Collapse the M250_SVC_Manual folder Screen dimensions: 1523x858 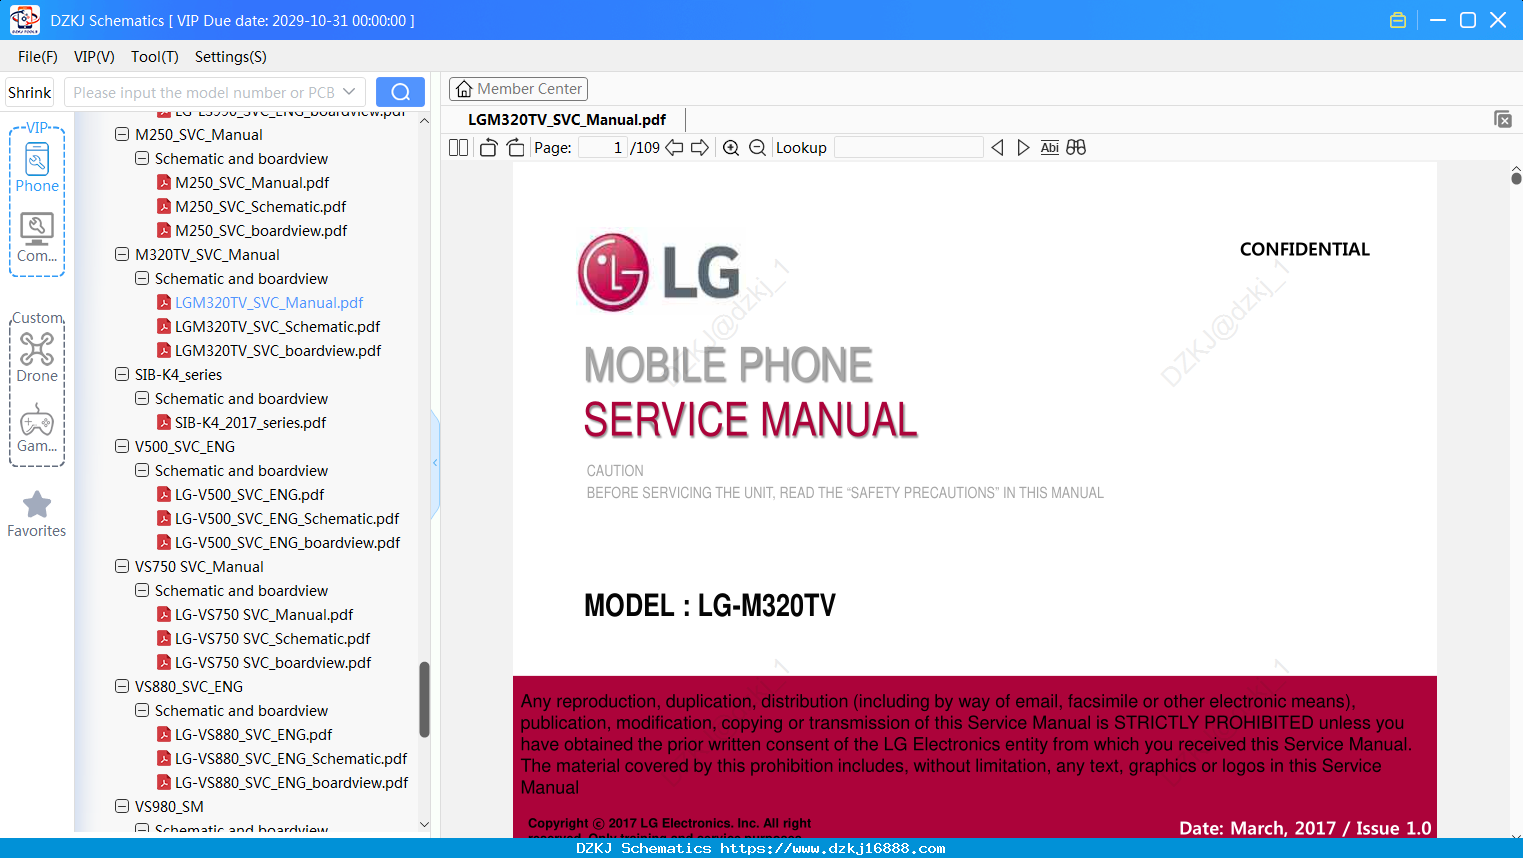(122, 134)
